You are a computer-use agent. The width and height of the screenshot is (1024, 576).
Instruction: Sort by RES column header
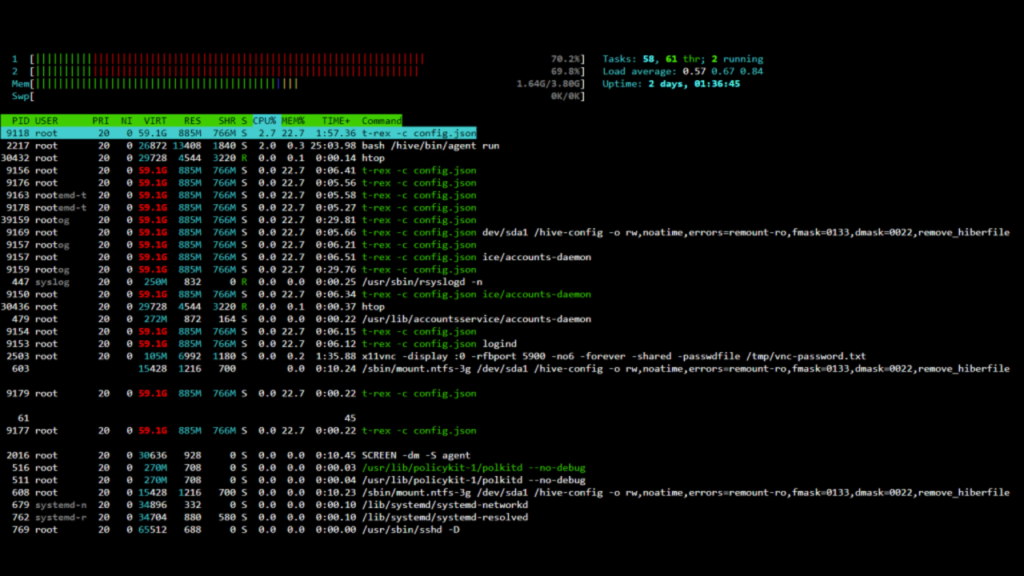192,121
